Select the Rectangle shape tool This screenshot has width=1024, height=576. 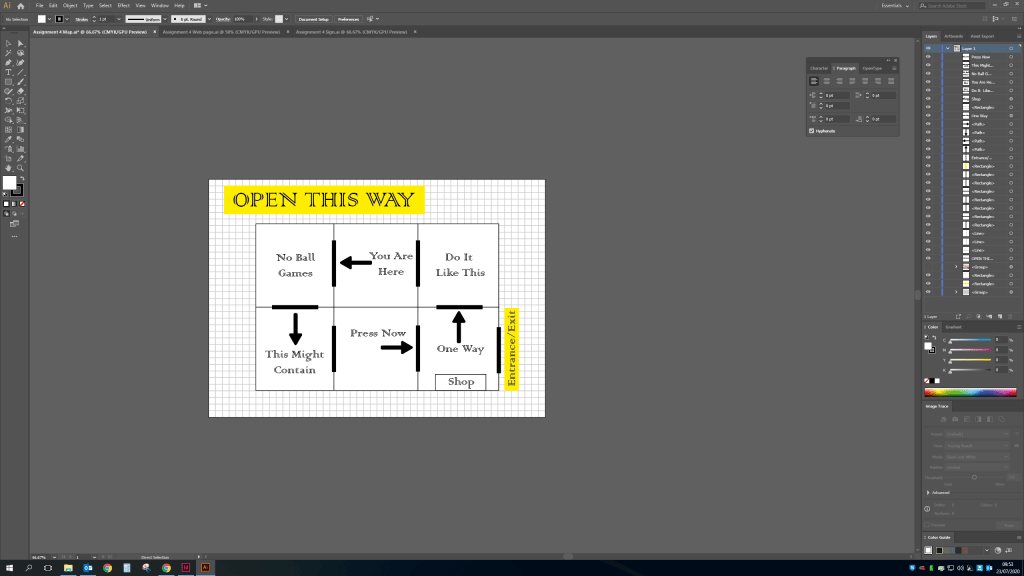pyautogui.click(x=9, y=81)
